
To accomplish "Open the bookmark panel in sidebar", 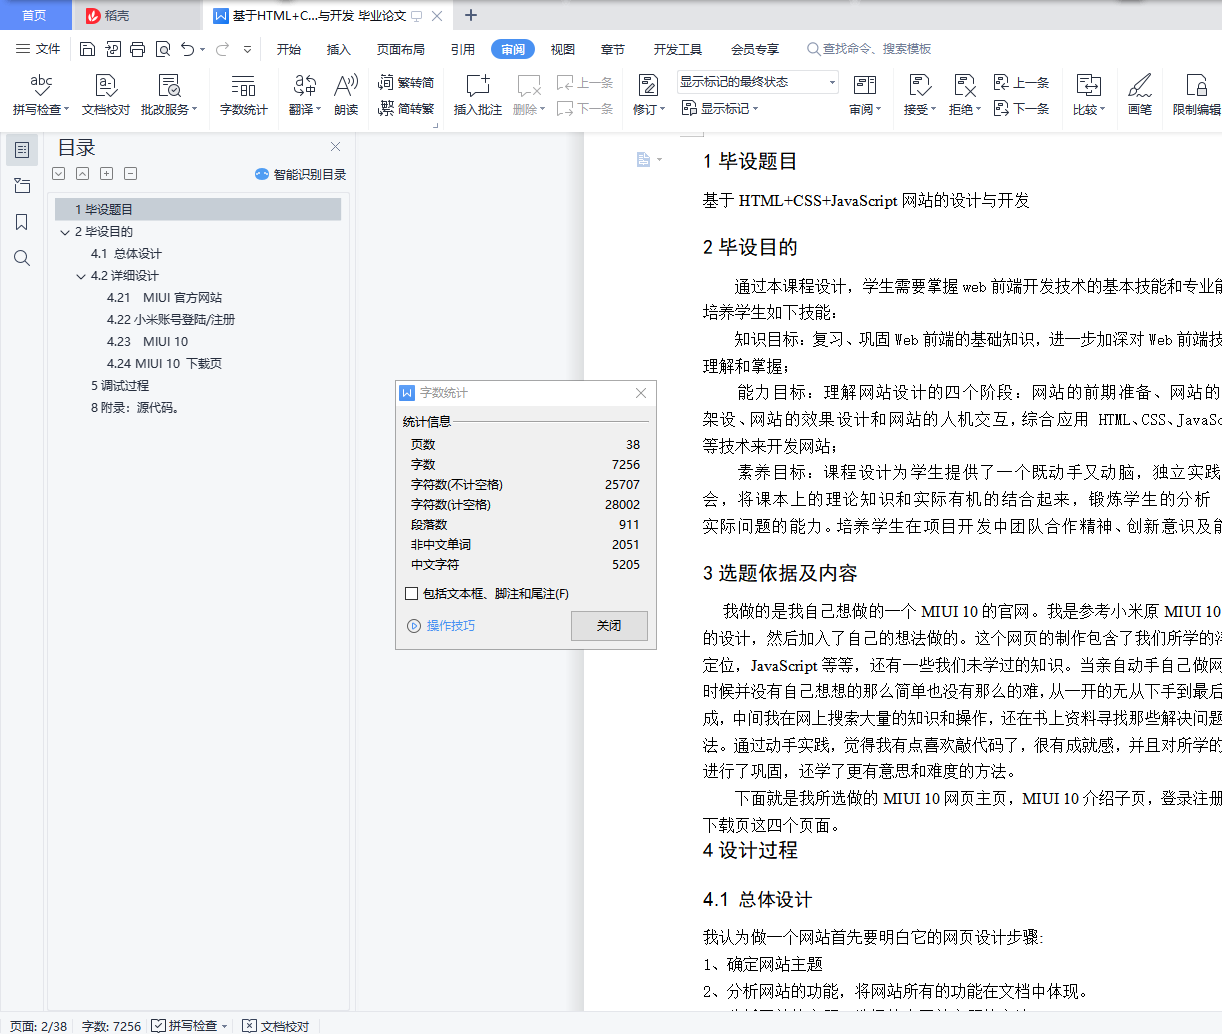I will pos(21,222).
